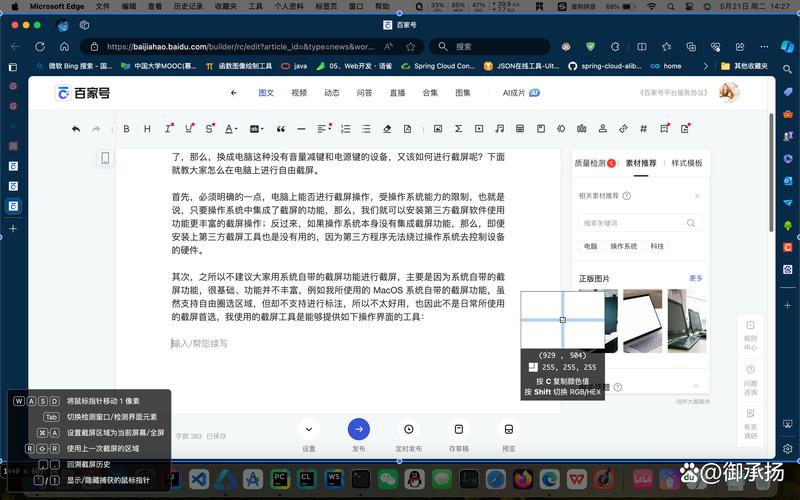This screenshot has height=500, width=800.
Task: Apply bold formatting with the B icon
Action: click(126, 129)
